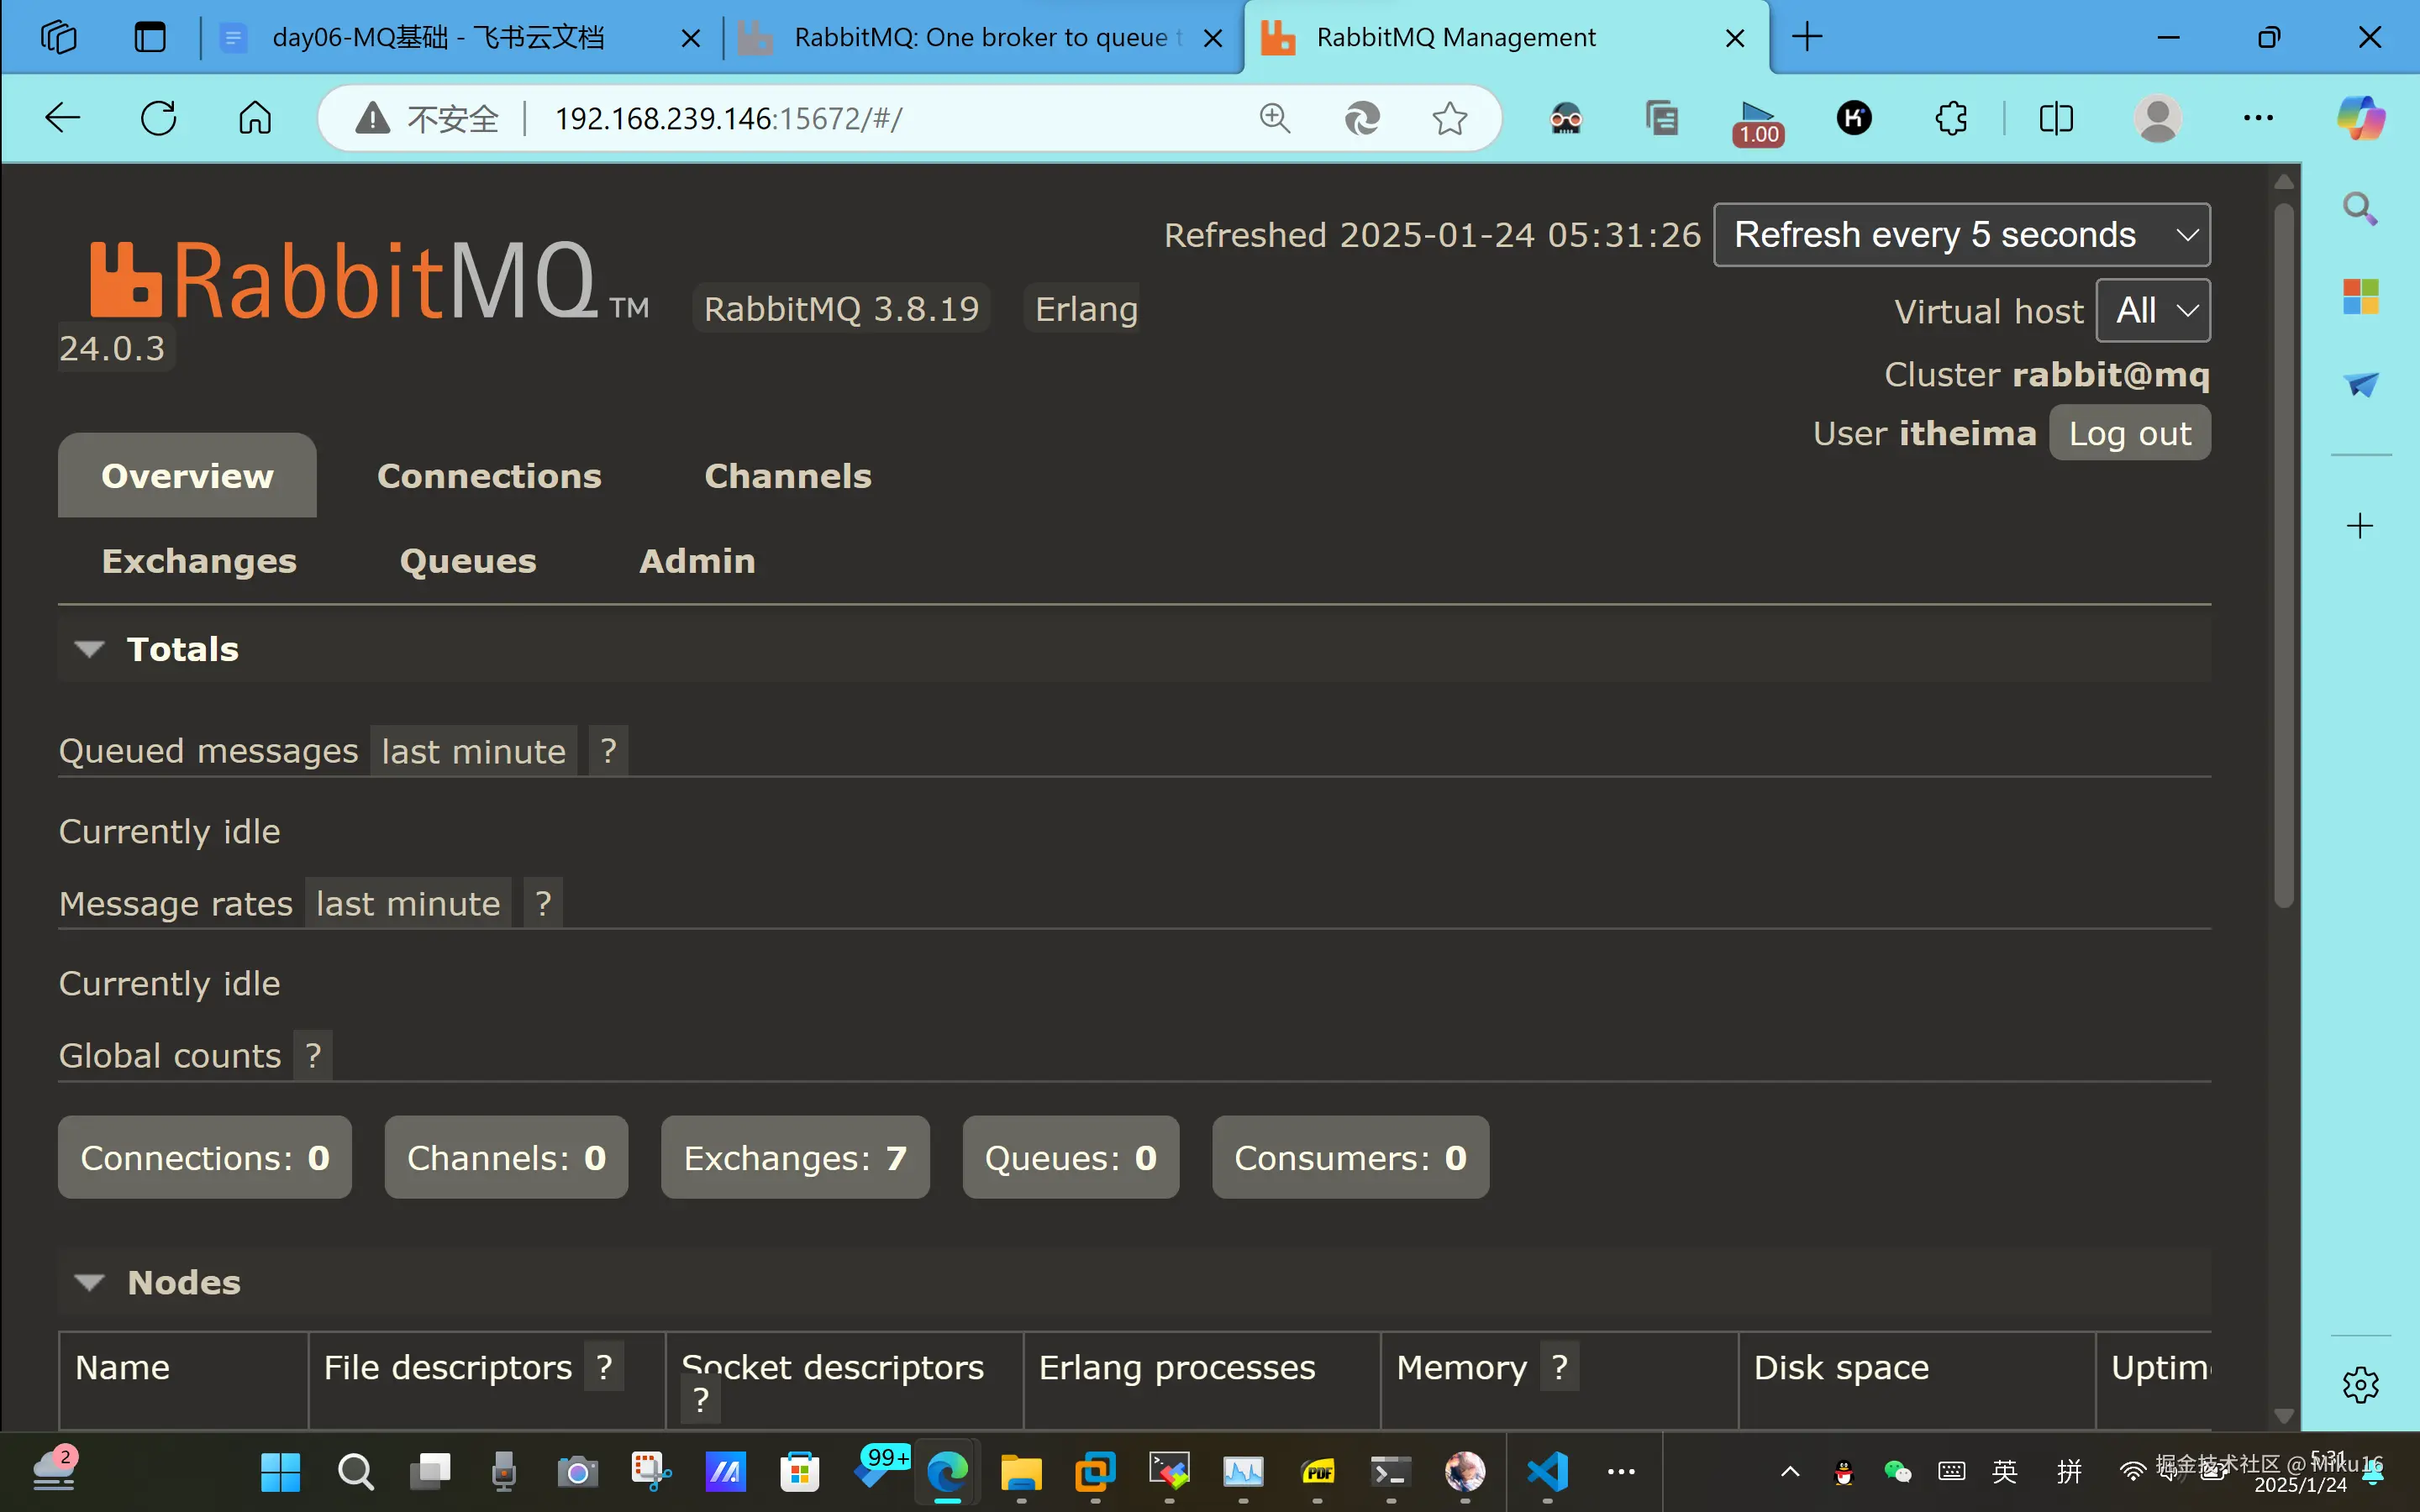The height and width of the screenshot is (1512, 2420).
Task: Click the sidebar search magnifier icon
Action: tap(2360, 209)
